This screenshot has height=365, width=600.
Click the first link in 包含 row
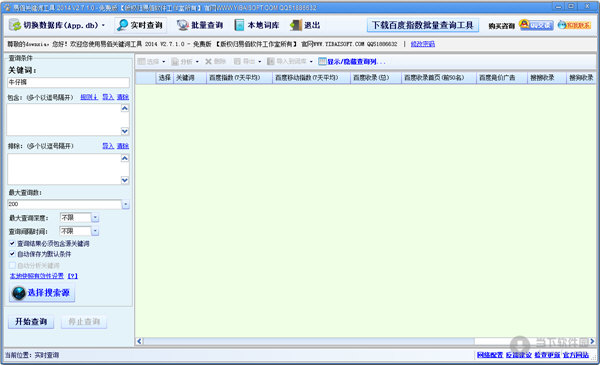coord(89,97)
